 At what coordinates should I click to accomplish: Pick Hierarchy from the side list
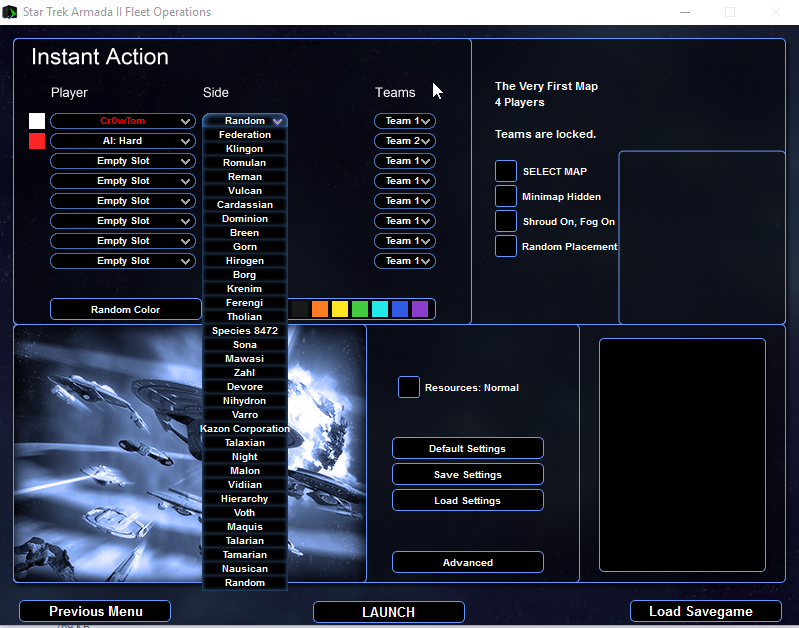tap(245, 499)
